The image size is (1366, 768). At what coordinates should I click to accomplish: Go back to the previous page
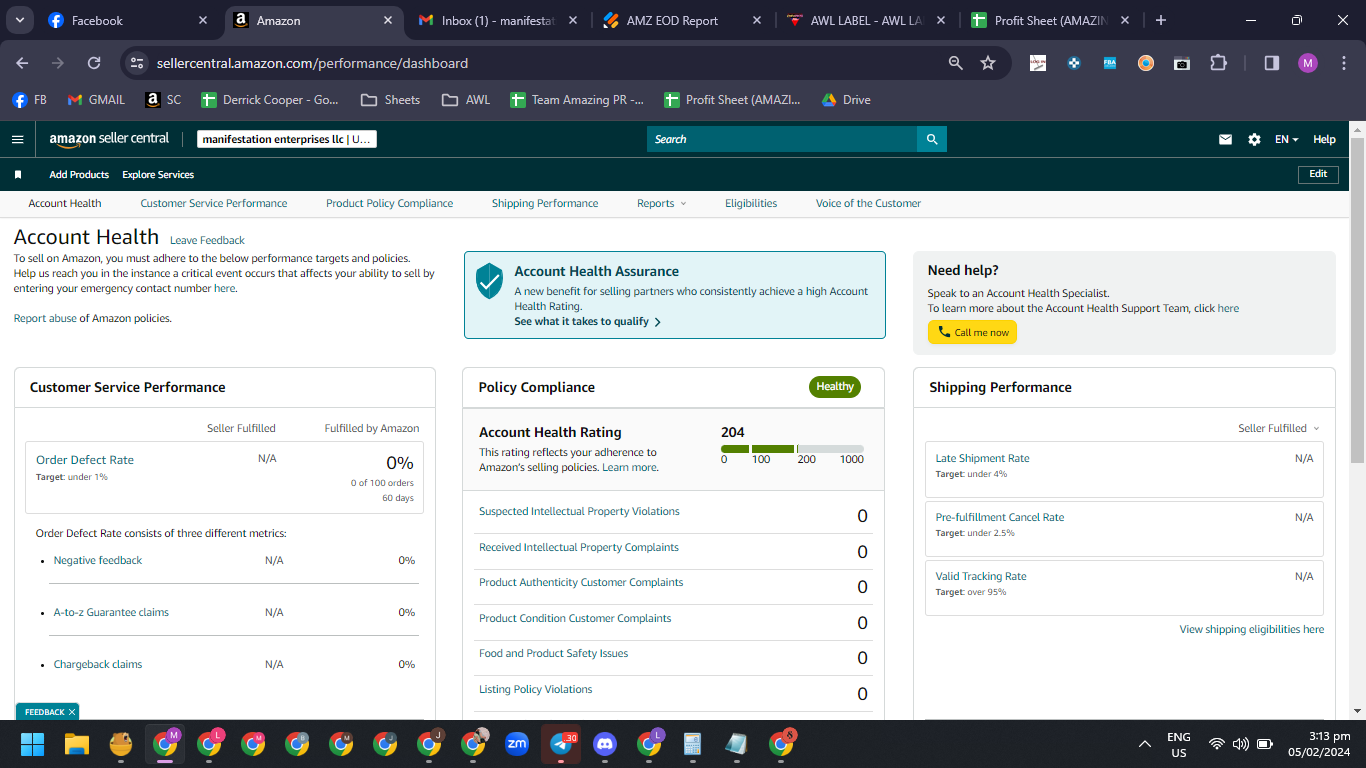tap(22, 63)
